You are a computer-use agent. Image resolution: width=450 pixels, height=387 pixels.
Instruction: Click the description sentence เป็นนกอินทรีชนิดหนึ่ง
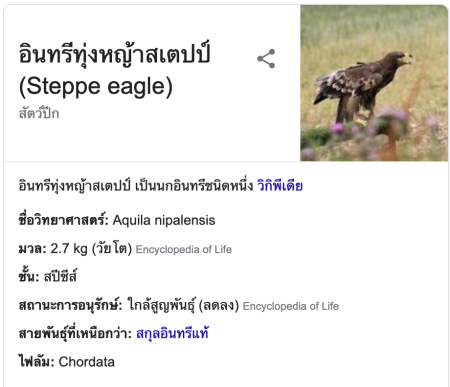tap(194, 186)
